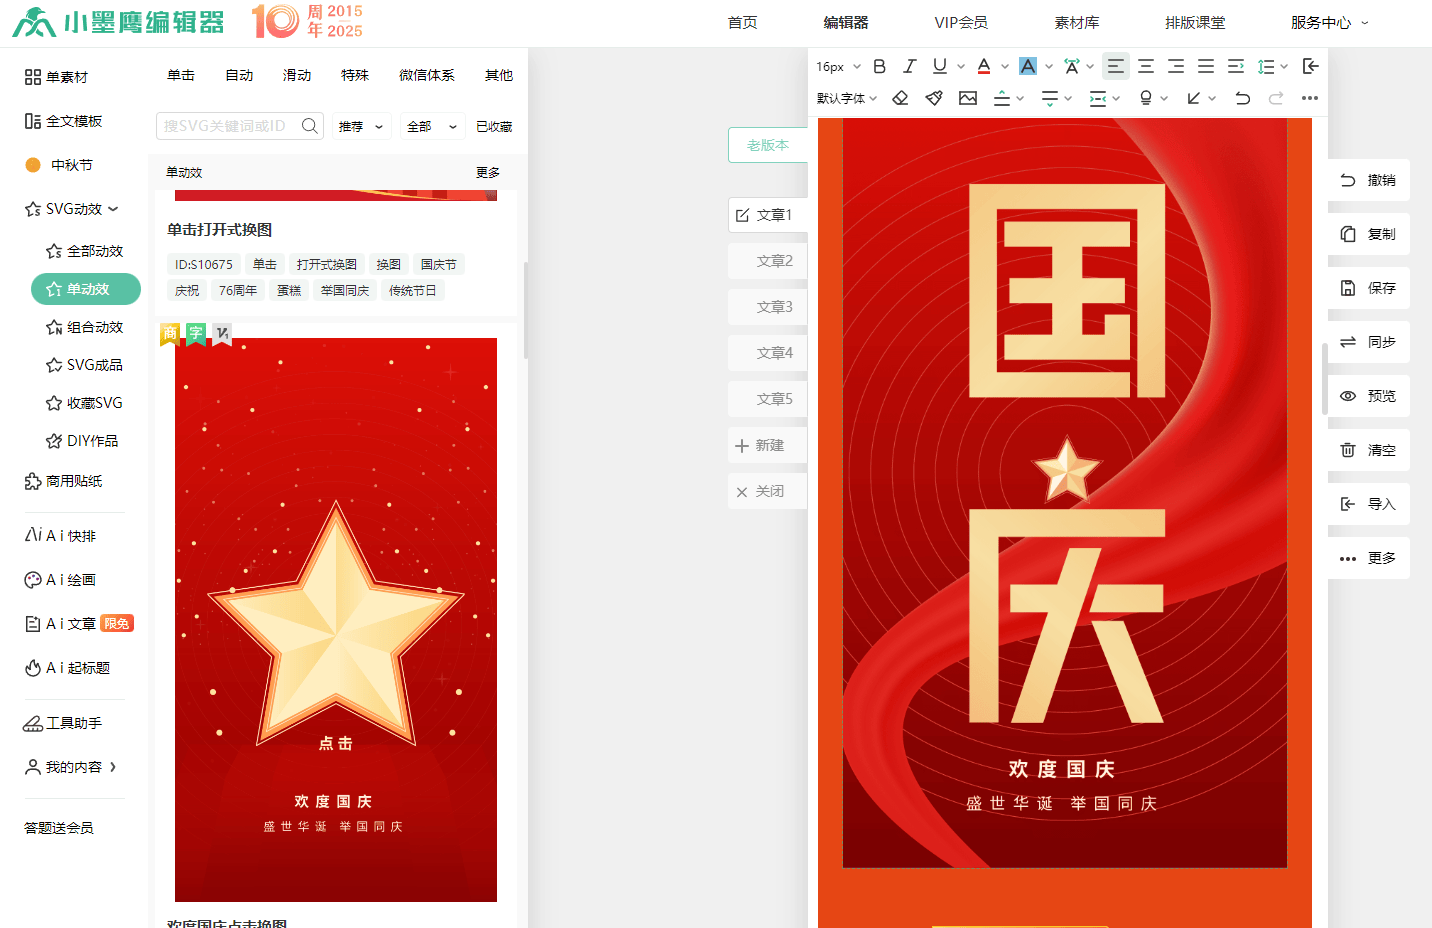Click the trash icon for 清空
Viewport: 1432px width, 928px height.
click(x=1348, y=450)
